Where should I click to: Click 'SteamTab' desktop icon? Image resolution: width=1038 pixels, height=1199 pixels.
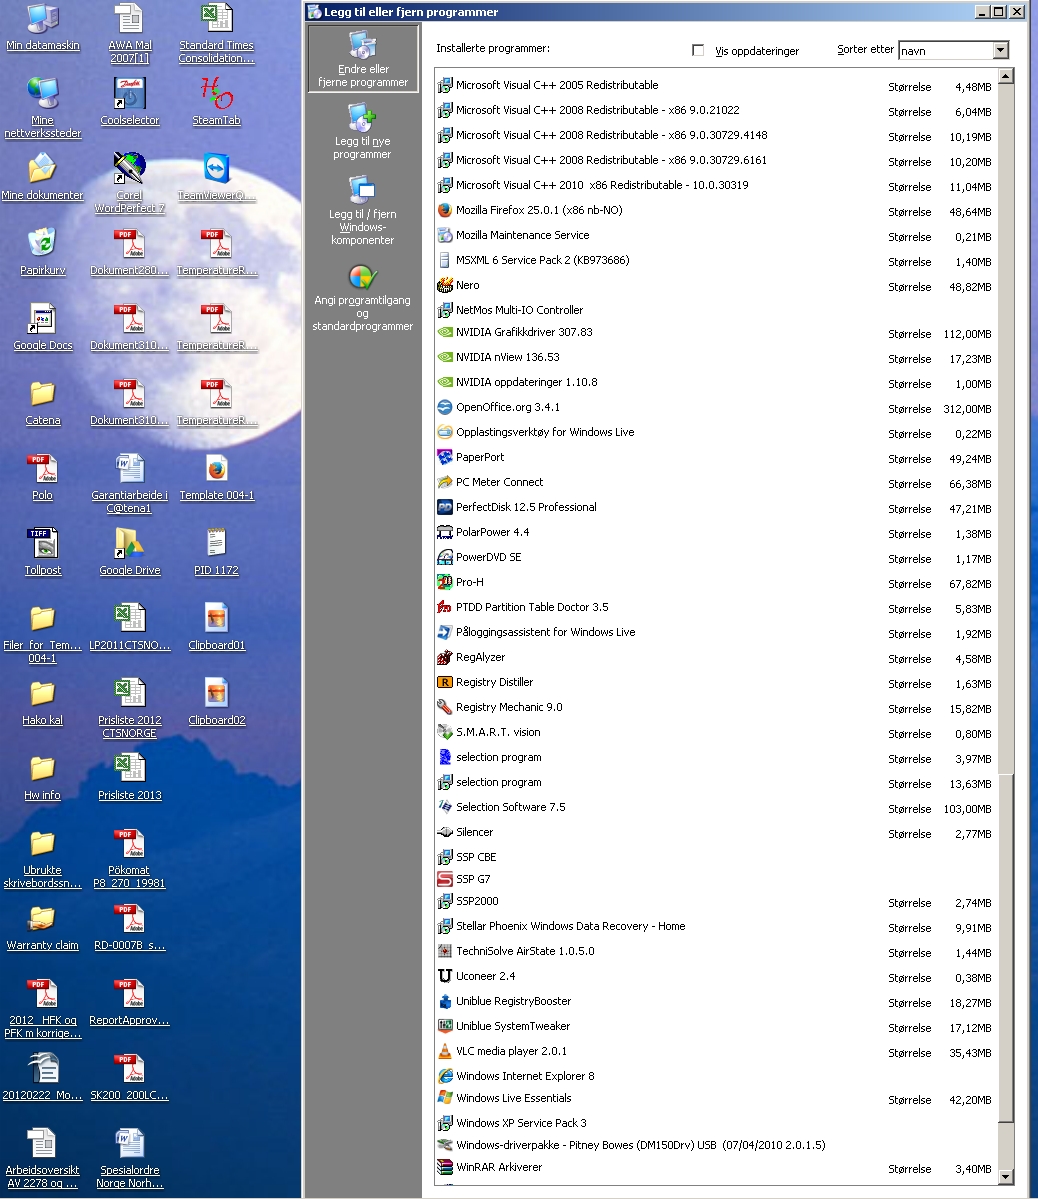(216, 102)
